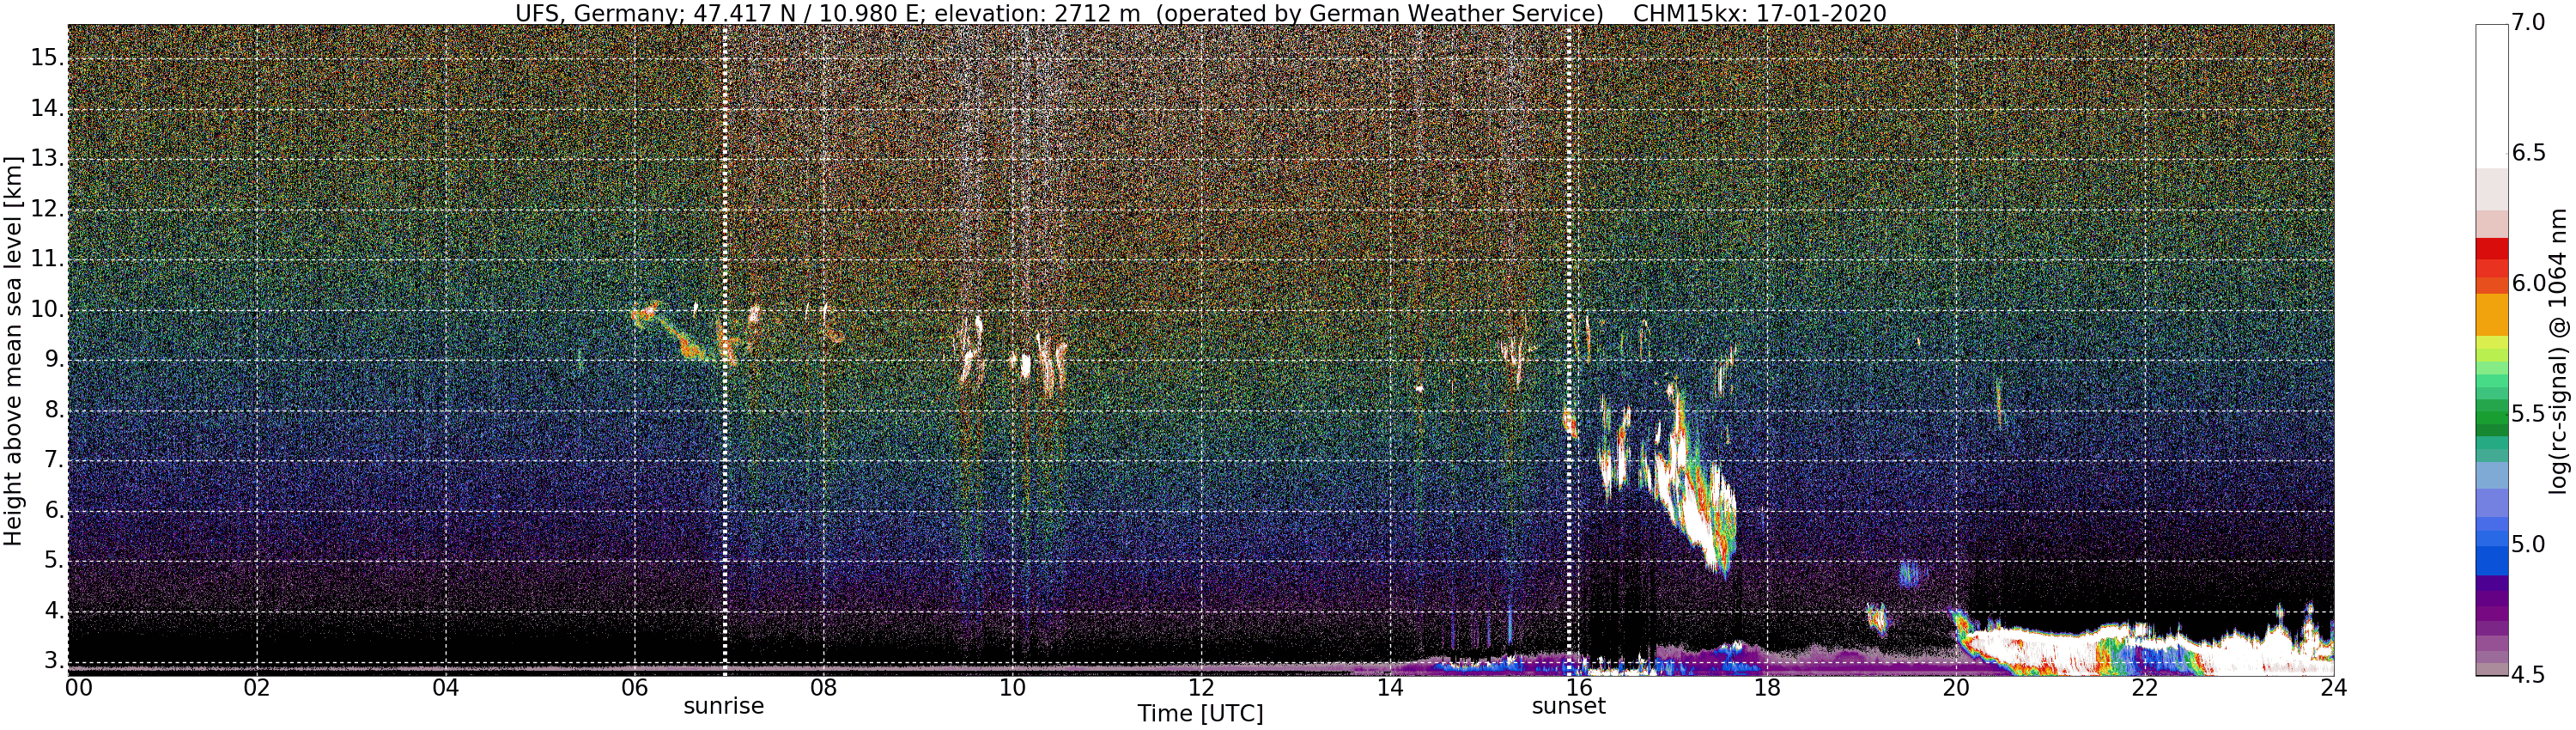Viewport: 2576px width, 730px height.
Task: Click the vertical dotted sunset marker line
Action: coord(1568,350)
